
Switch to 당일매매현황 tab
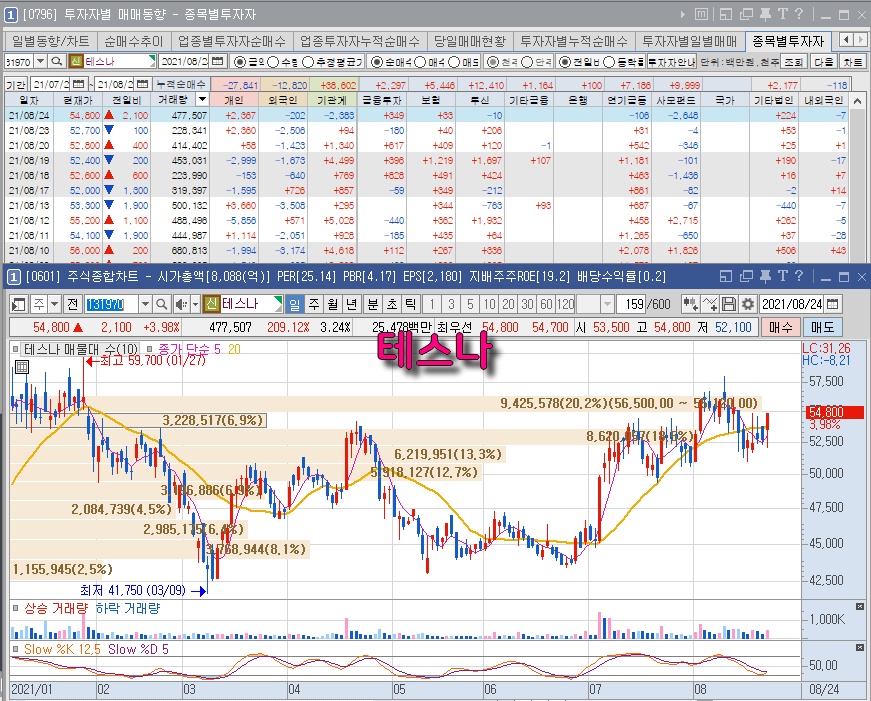point(470,41)
